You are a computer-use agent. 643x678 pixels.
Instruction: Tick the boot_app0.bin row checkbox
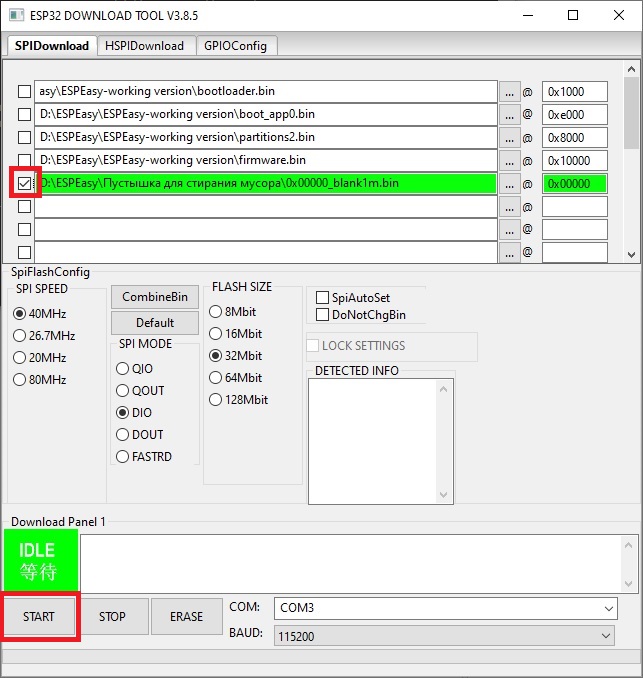tap(24, 115)
